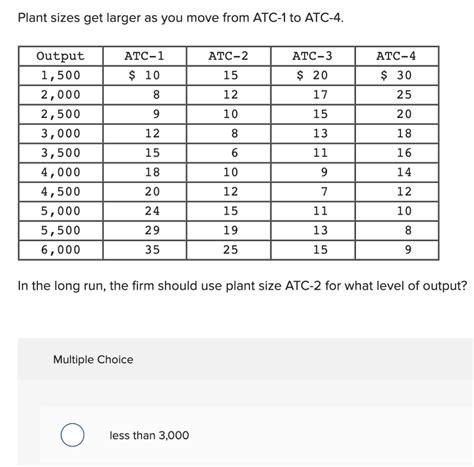Click the ATC-3 column header
This screenshot has width=474, height=467.
[313, 56]
